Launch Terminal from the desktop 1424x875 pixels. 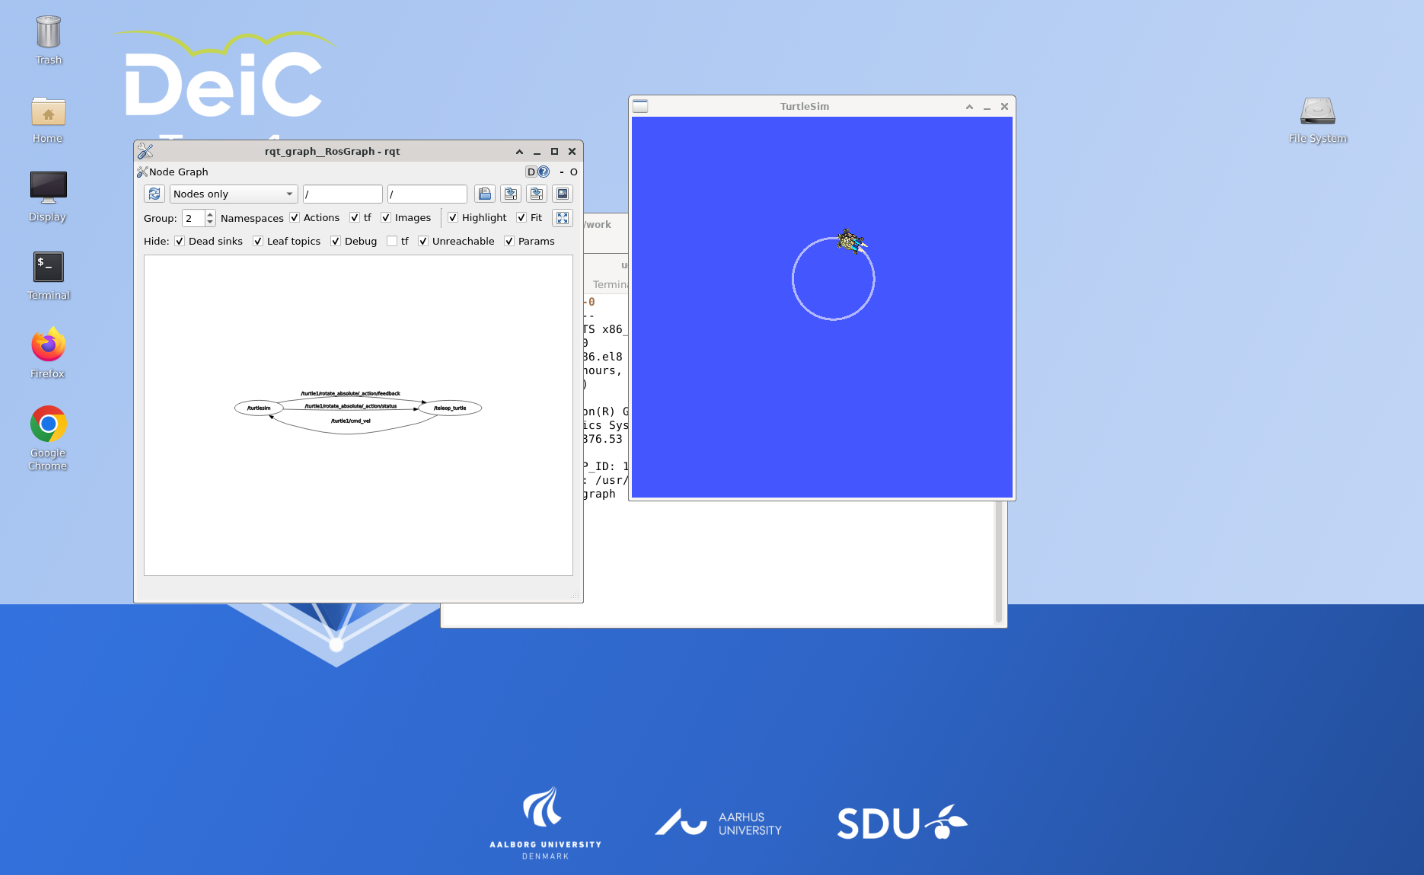[48, 275]
